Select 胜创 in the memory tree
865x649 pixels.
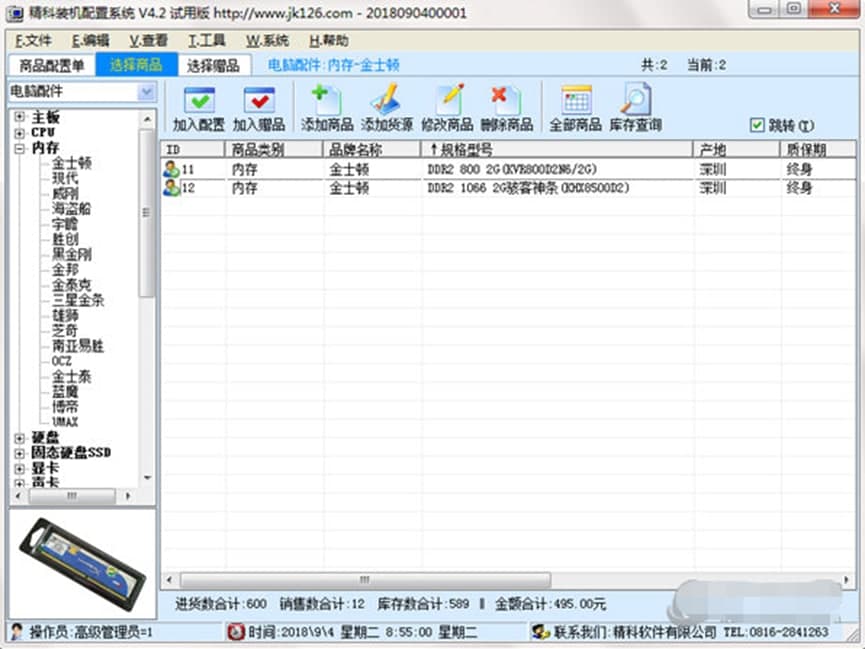[65, 240]
